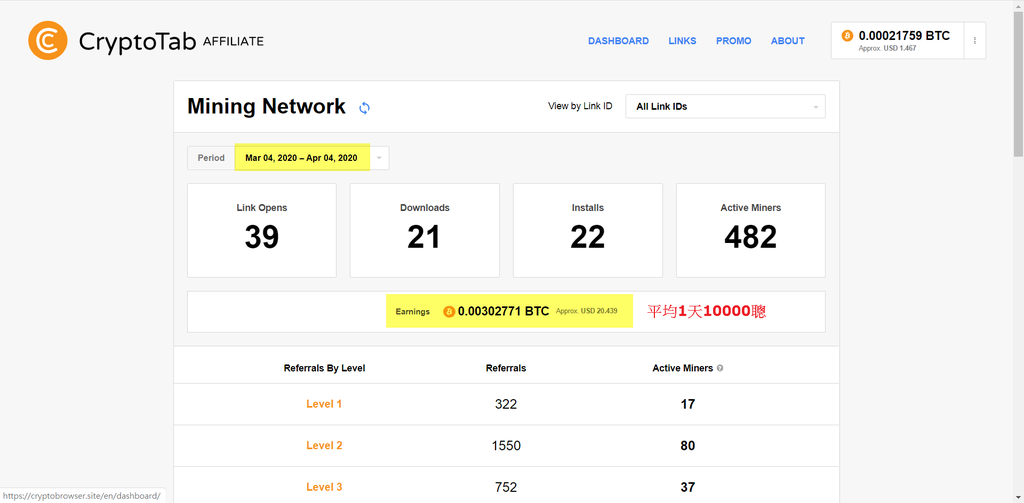This screenshot has width=1024, height=503.
Task: Click the Approx. USD 20.439 text
Action: click(586, 312)
